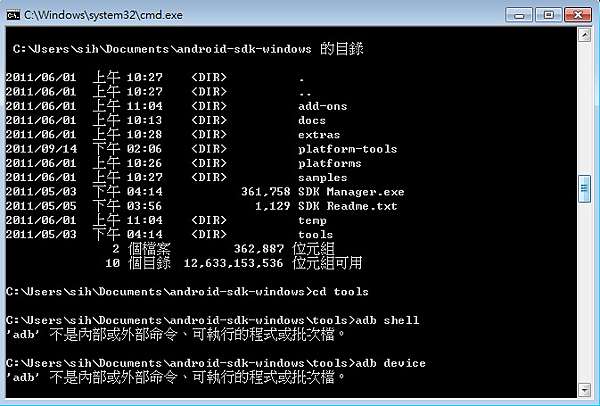
Task: Click the file size 1,129
Action: click(x=272, y=206)
